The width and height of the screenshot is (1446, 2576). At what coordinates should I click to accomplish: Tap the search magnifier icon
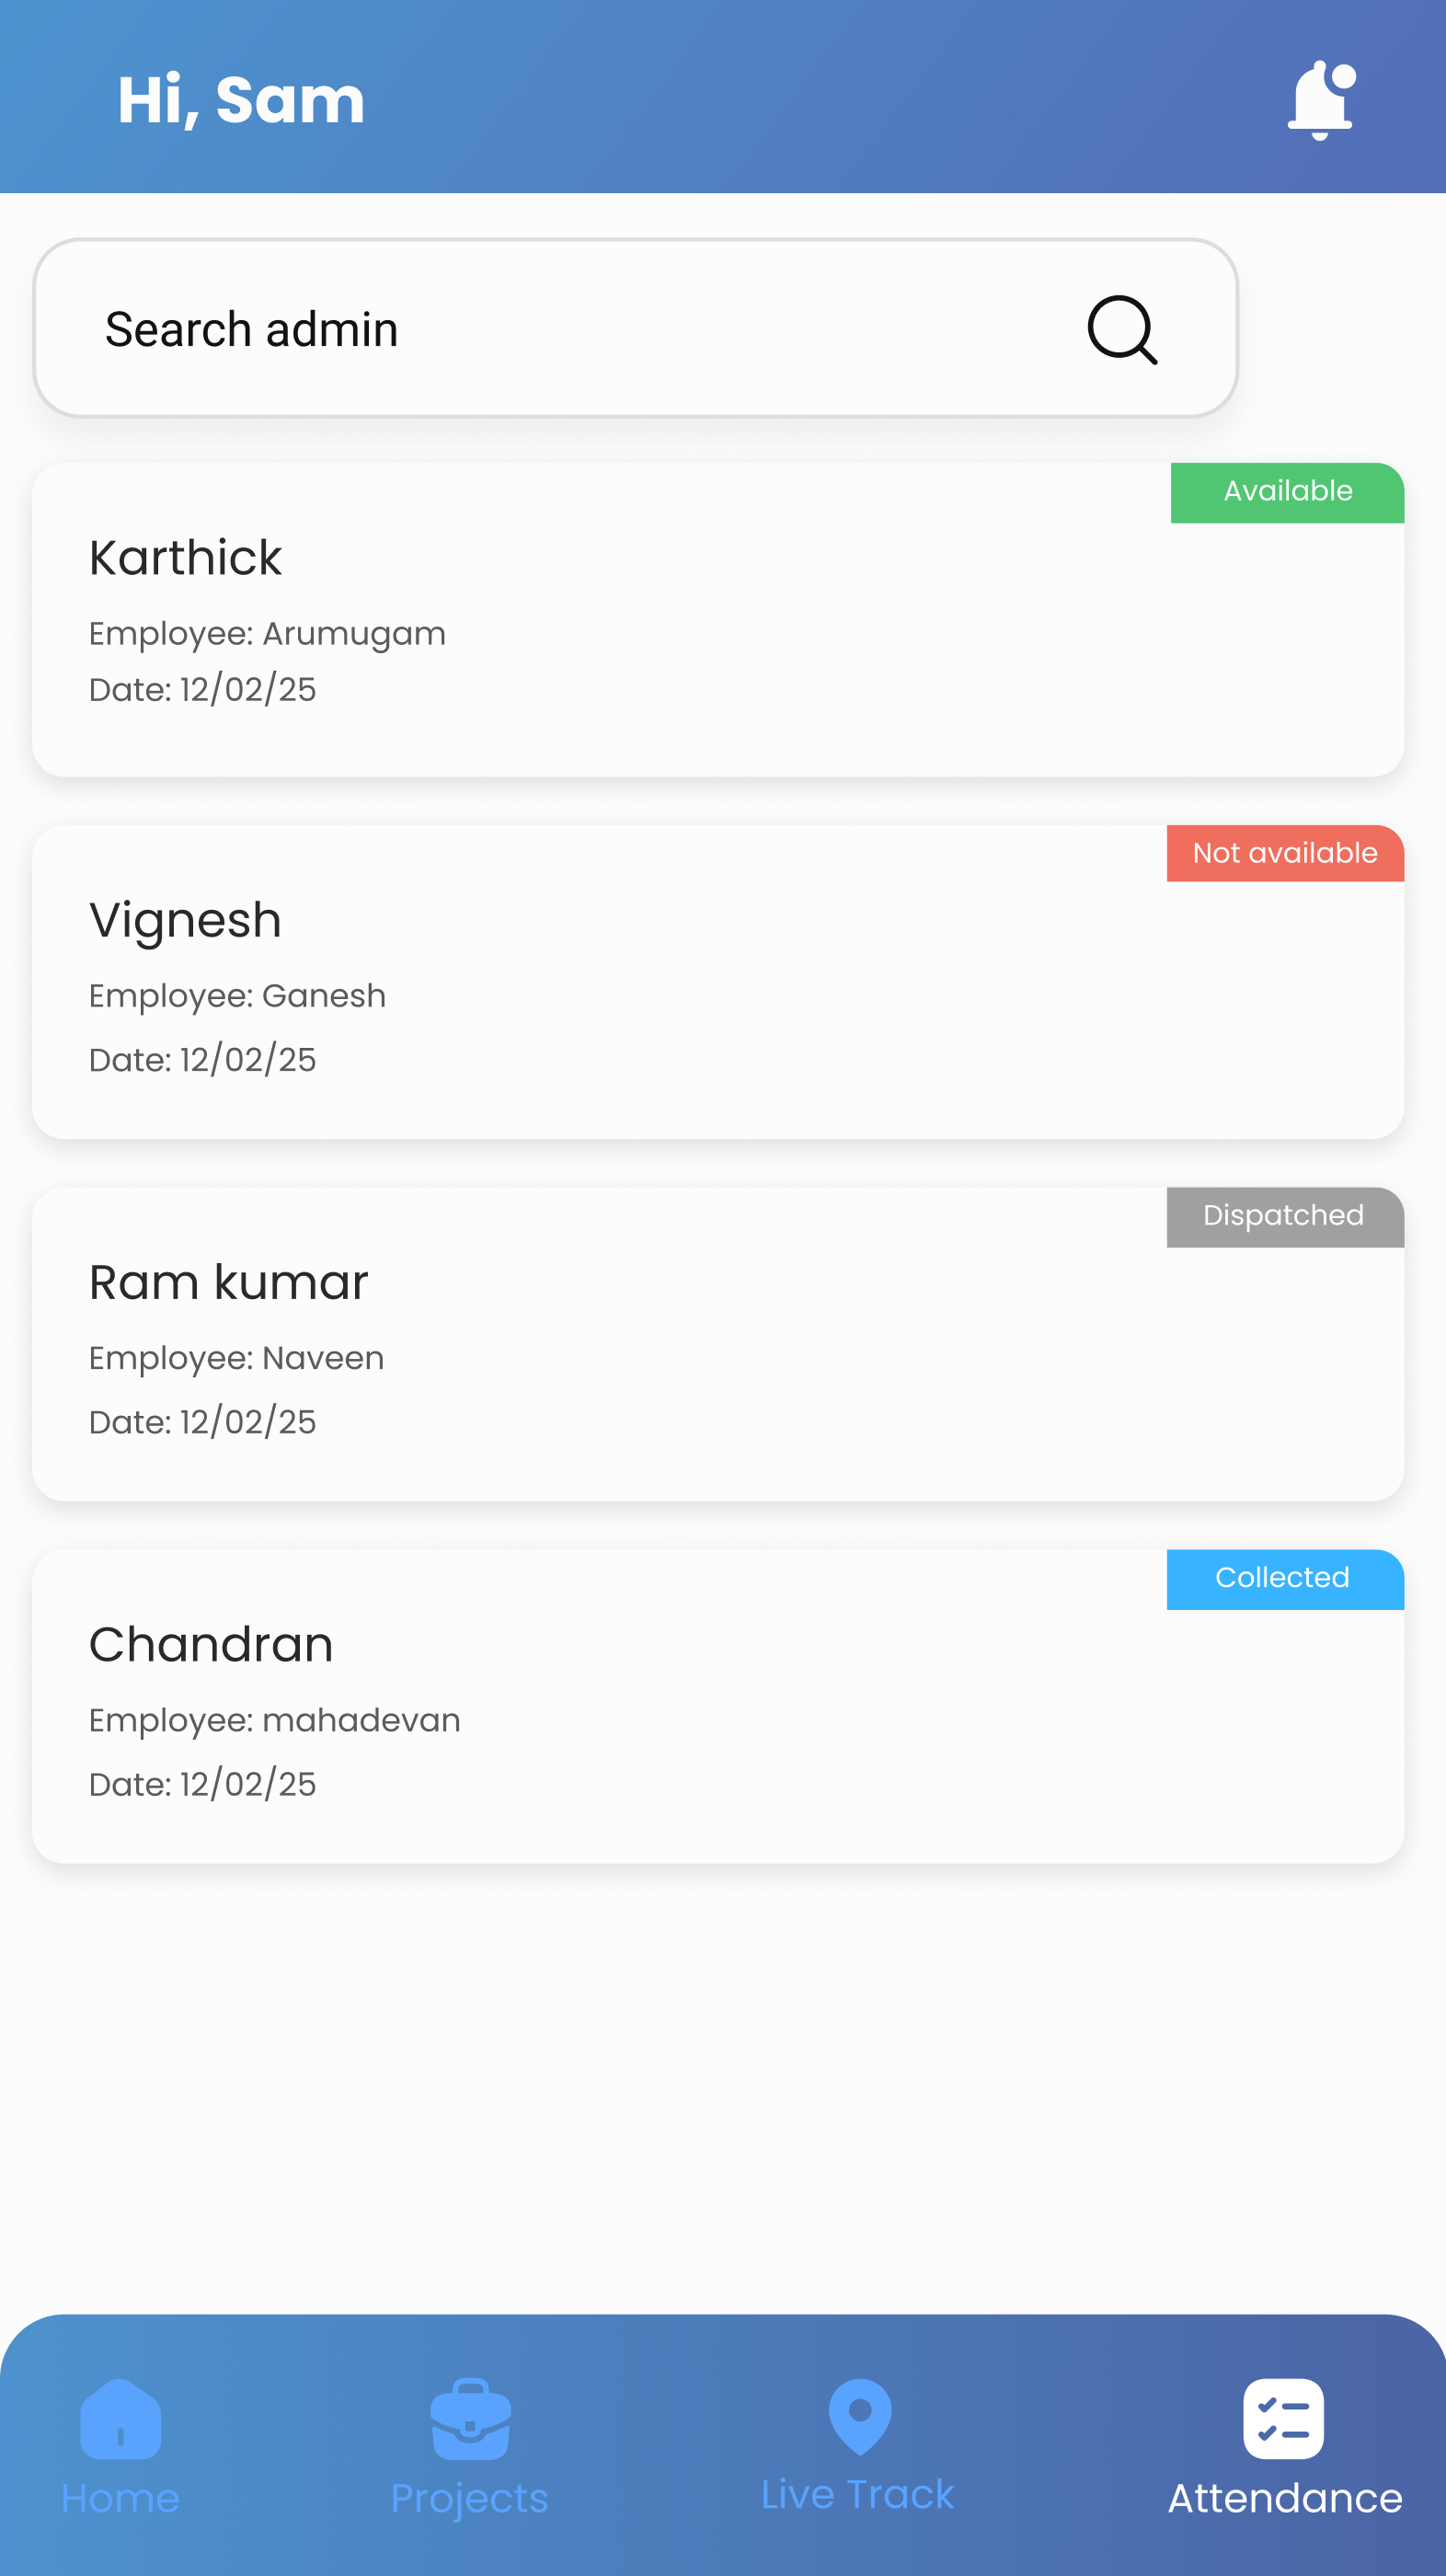1122,330
